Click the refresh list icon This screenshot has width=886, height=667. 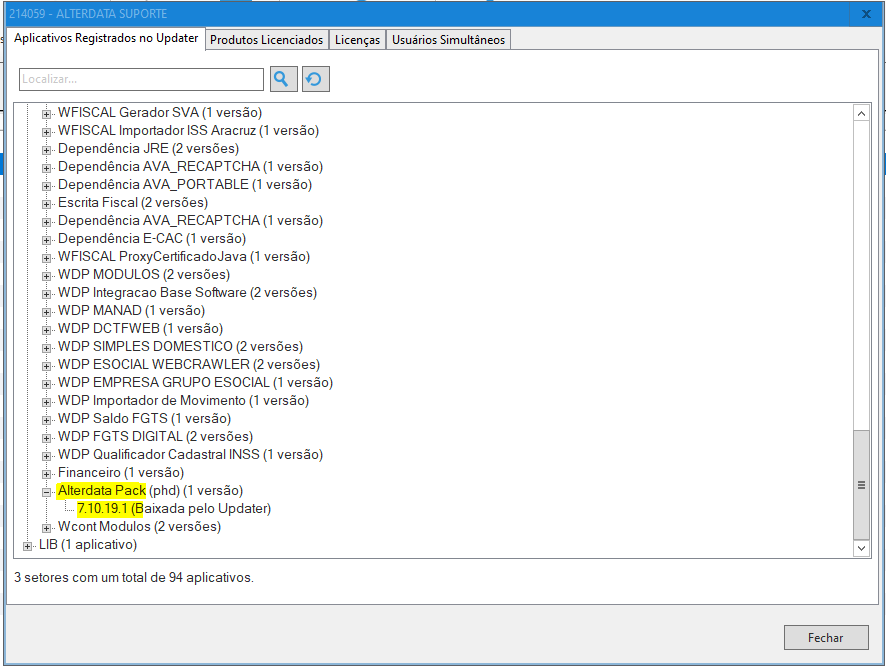(316, 80)
